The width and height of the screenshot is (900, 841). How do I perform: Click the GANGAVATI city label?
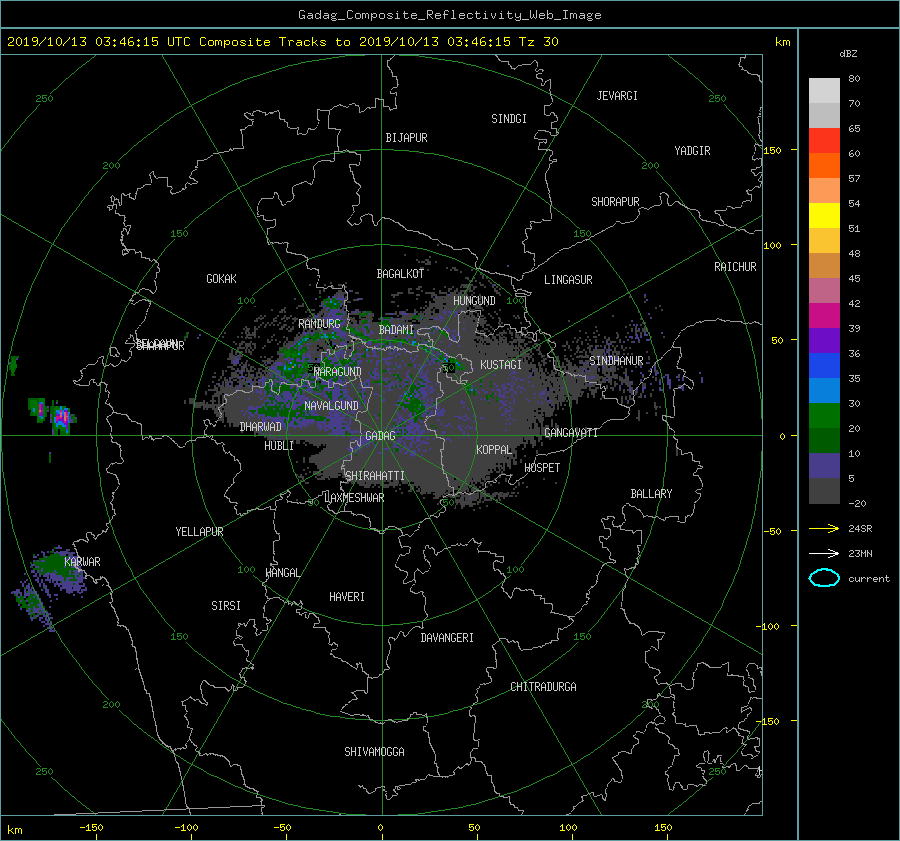coord(571,432)
